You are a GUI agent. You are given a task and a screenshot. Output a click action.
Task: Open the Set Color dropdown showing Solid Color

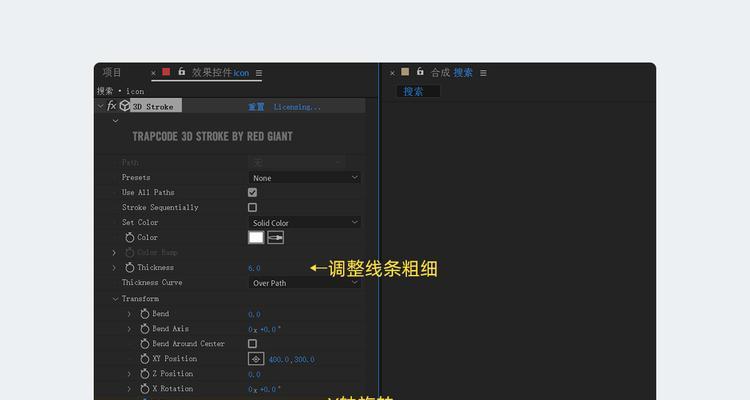305,222
